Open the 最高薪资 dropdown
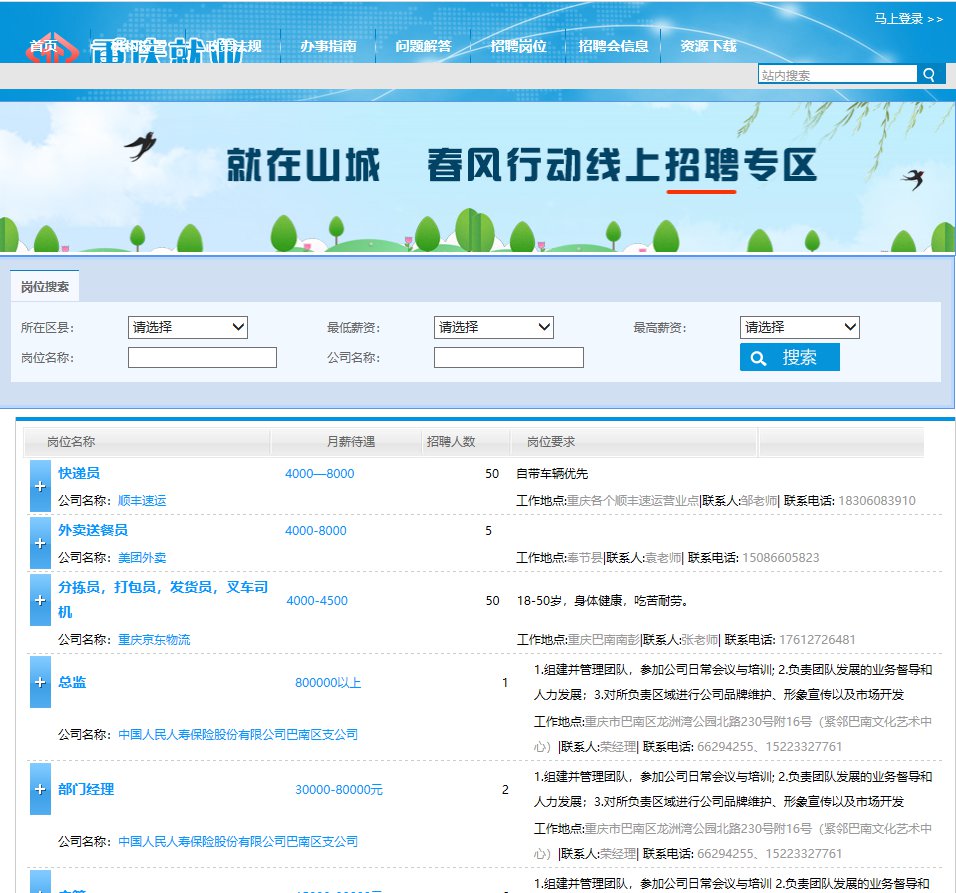 tap(799, 327)
